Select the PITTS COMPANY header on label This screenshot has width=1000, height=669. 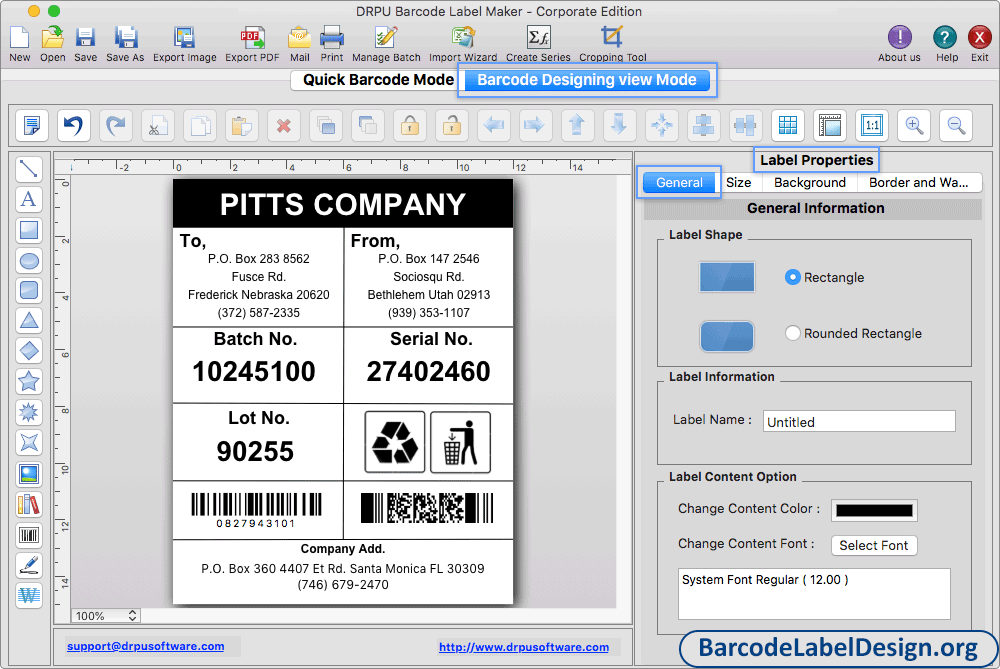(342, 205)
